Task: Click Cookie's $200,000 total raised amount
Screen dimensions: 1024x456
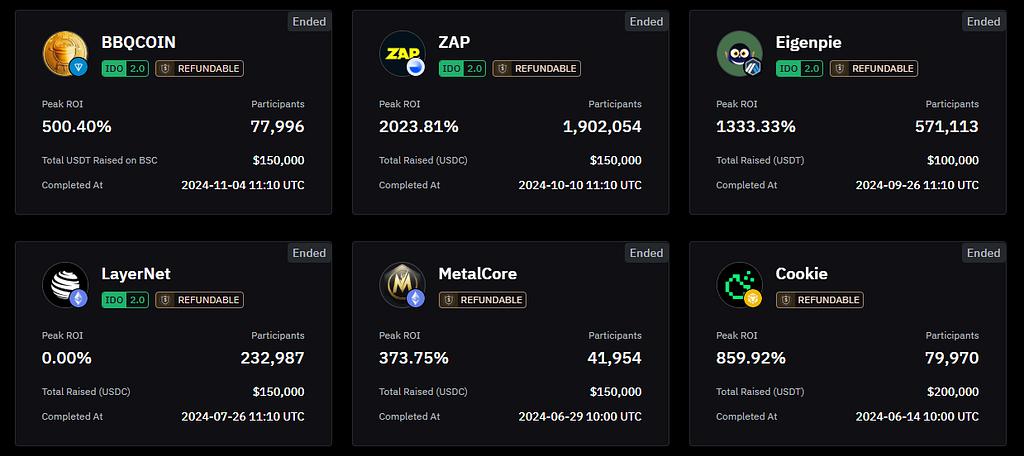Action: 951,392
